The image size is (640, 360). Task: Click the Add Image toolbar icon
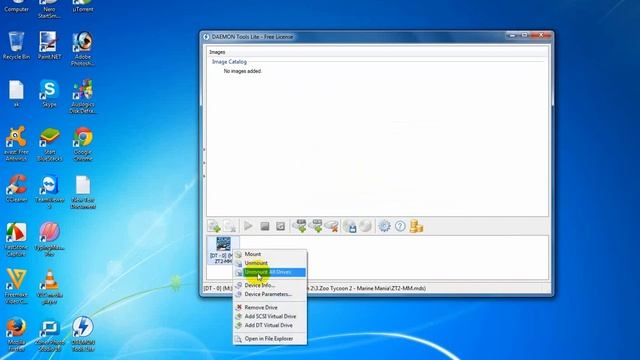tap(214, 226)
